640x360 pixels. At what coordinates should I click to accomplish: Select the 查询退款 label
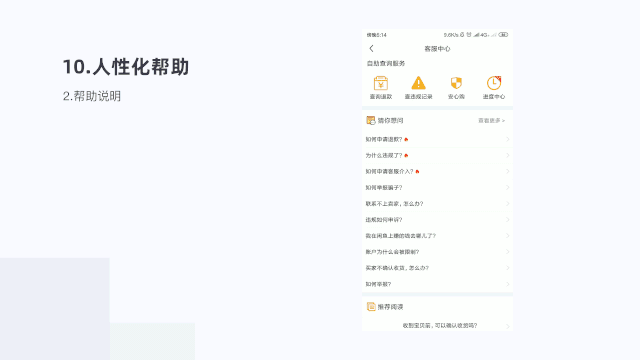tap(381, 97)
